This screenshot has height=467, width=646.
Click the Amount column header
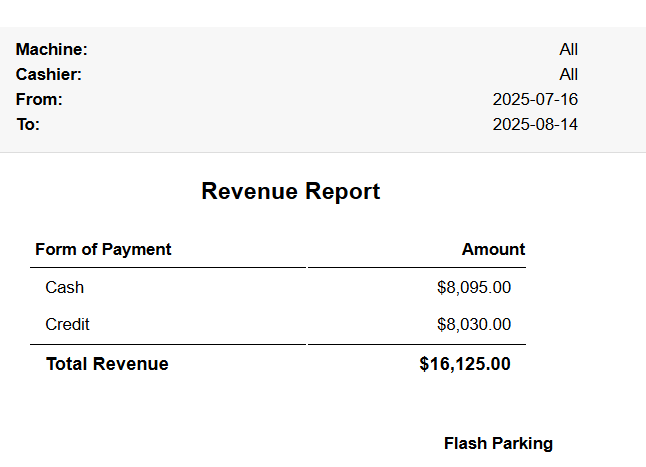click(493, 249)
